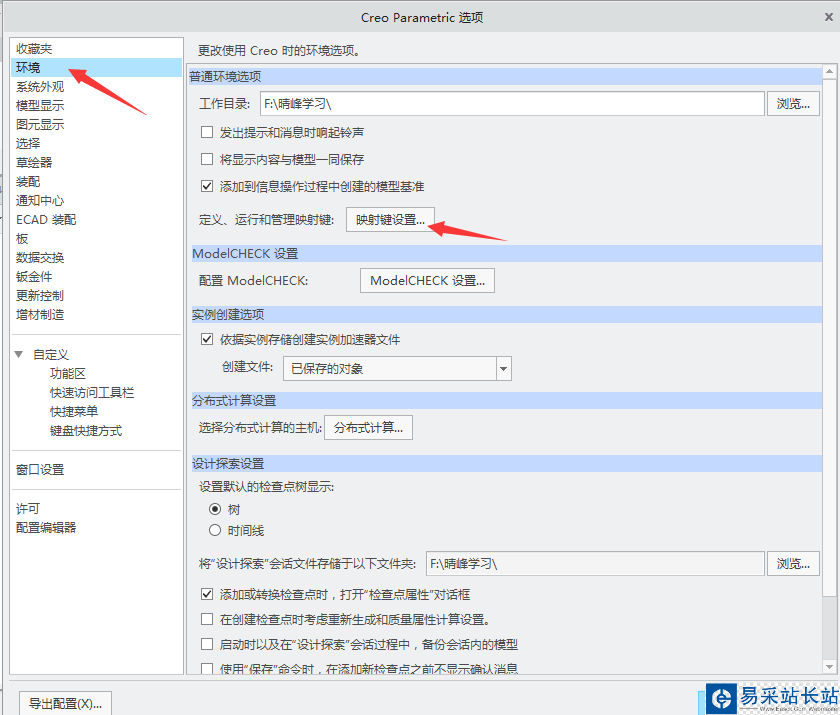Viewport: 840px width, 715px height.
Task: Select 快捷菜单 customization
Action: tap(74, 411)
